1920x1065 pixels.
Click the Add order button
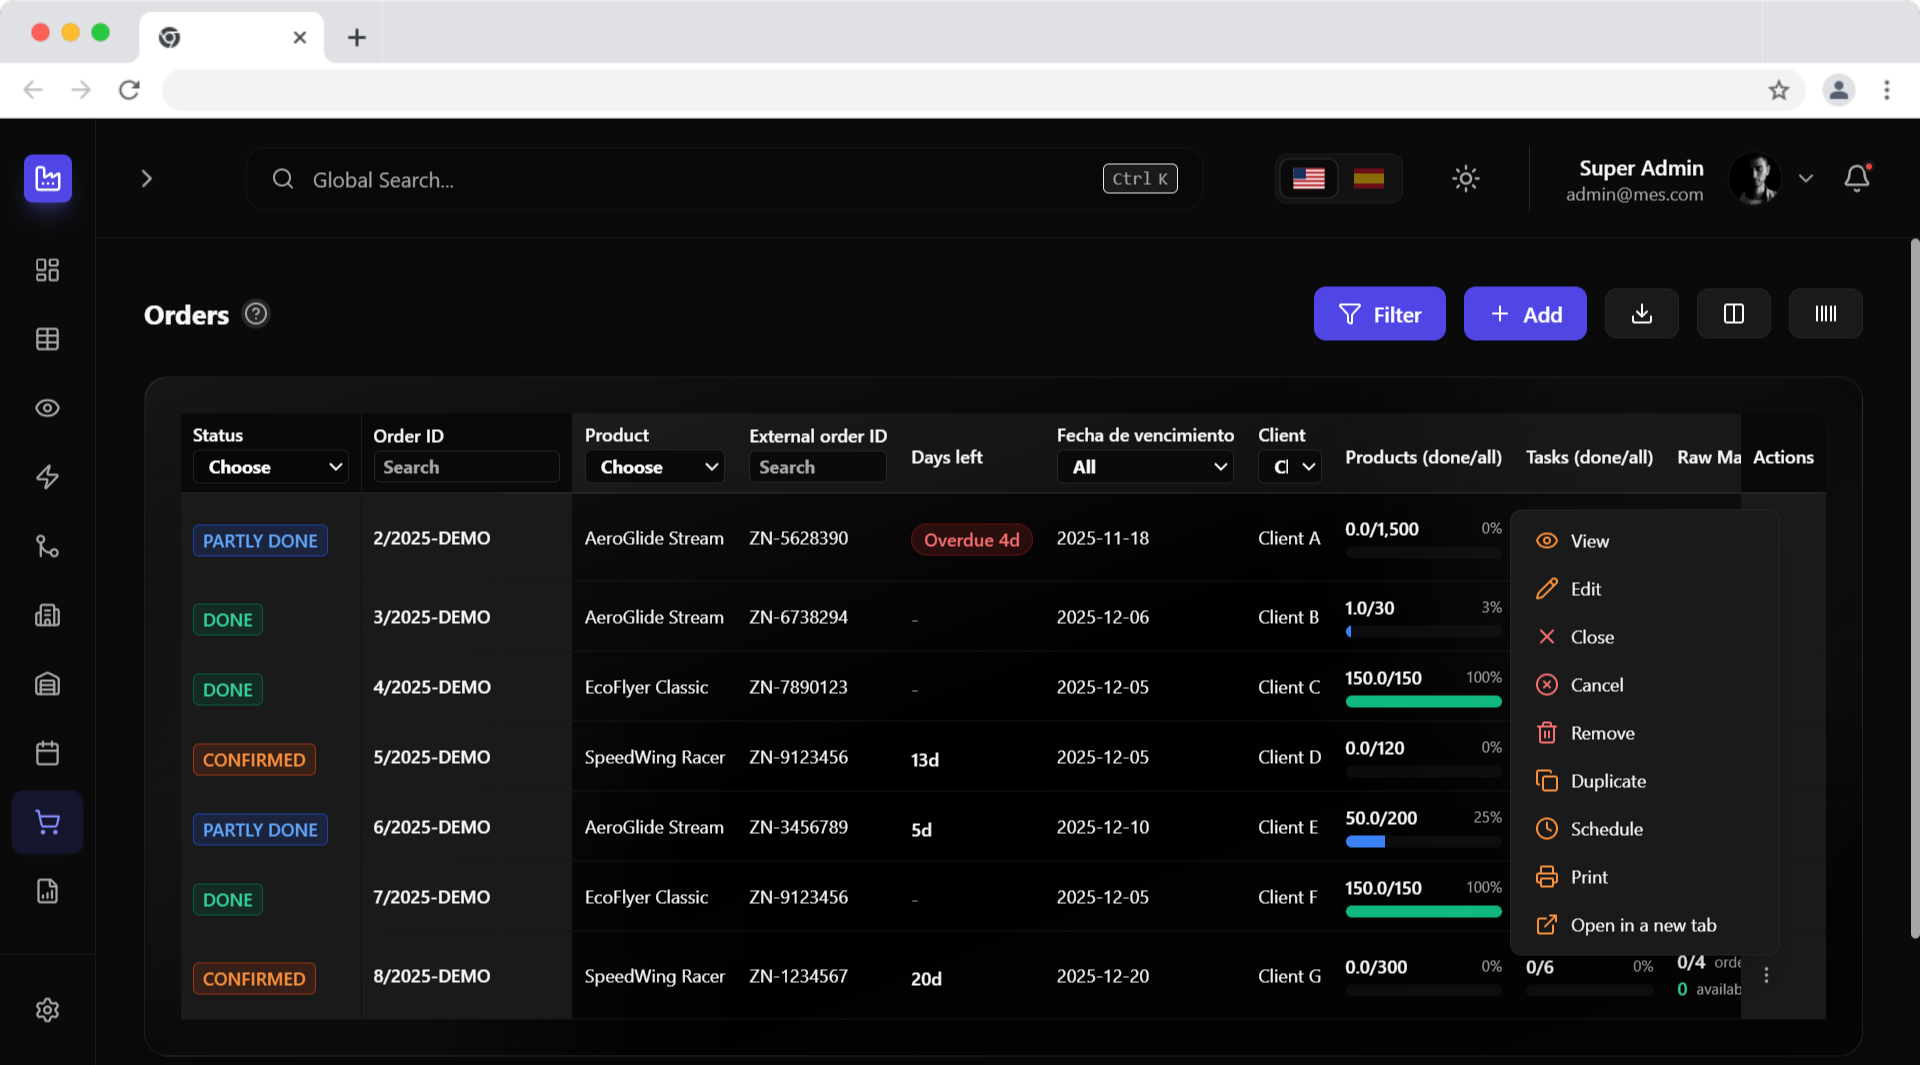pyautogui.click(x=1525, y=314)
